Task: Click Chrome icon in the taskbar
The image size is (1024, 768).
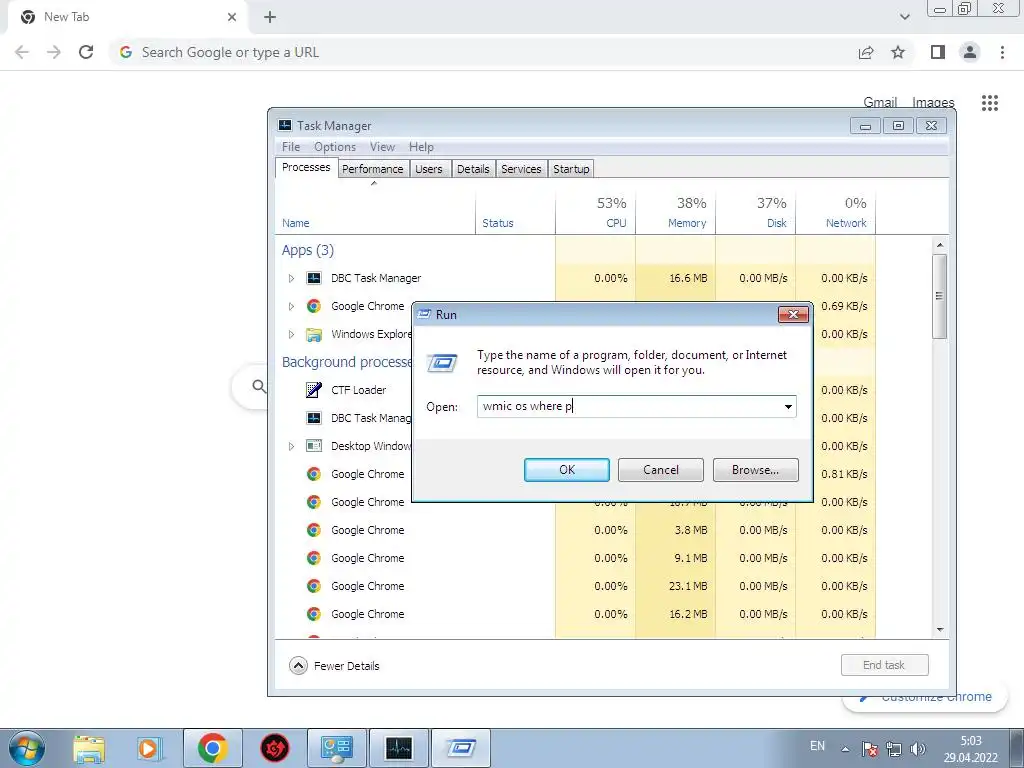Action: click(212, 748)
